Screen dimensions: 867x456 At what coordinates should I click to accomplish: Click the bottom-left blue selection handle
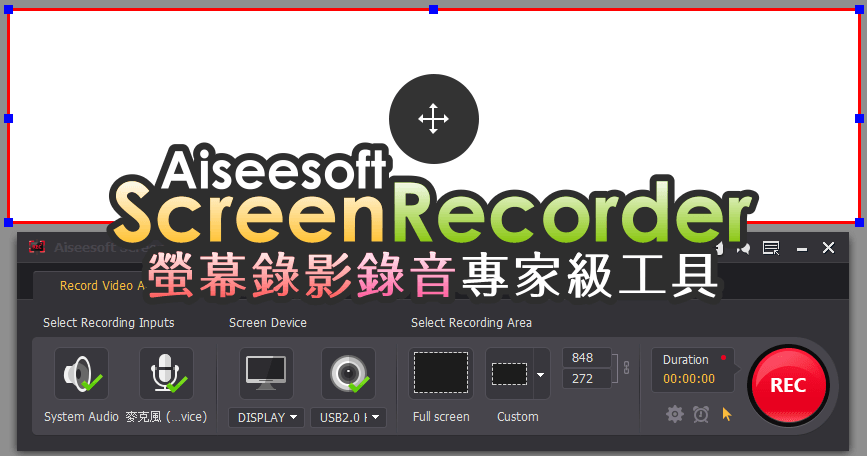point(8,222)
